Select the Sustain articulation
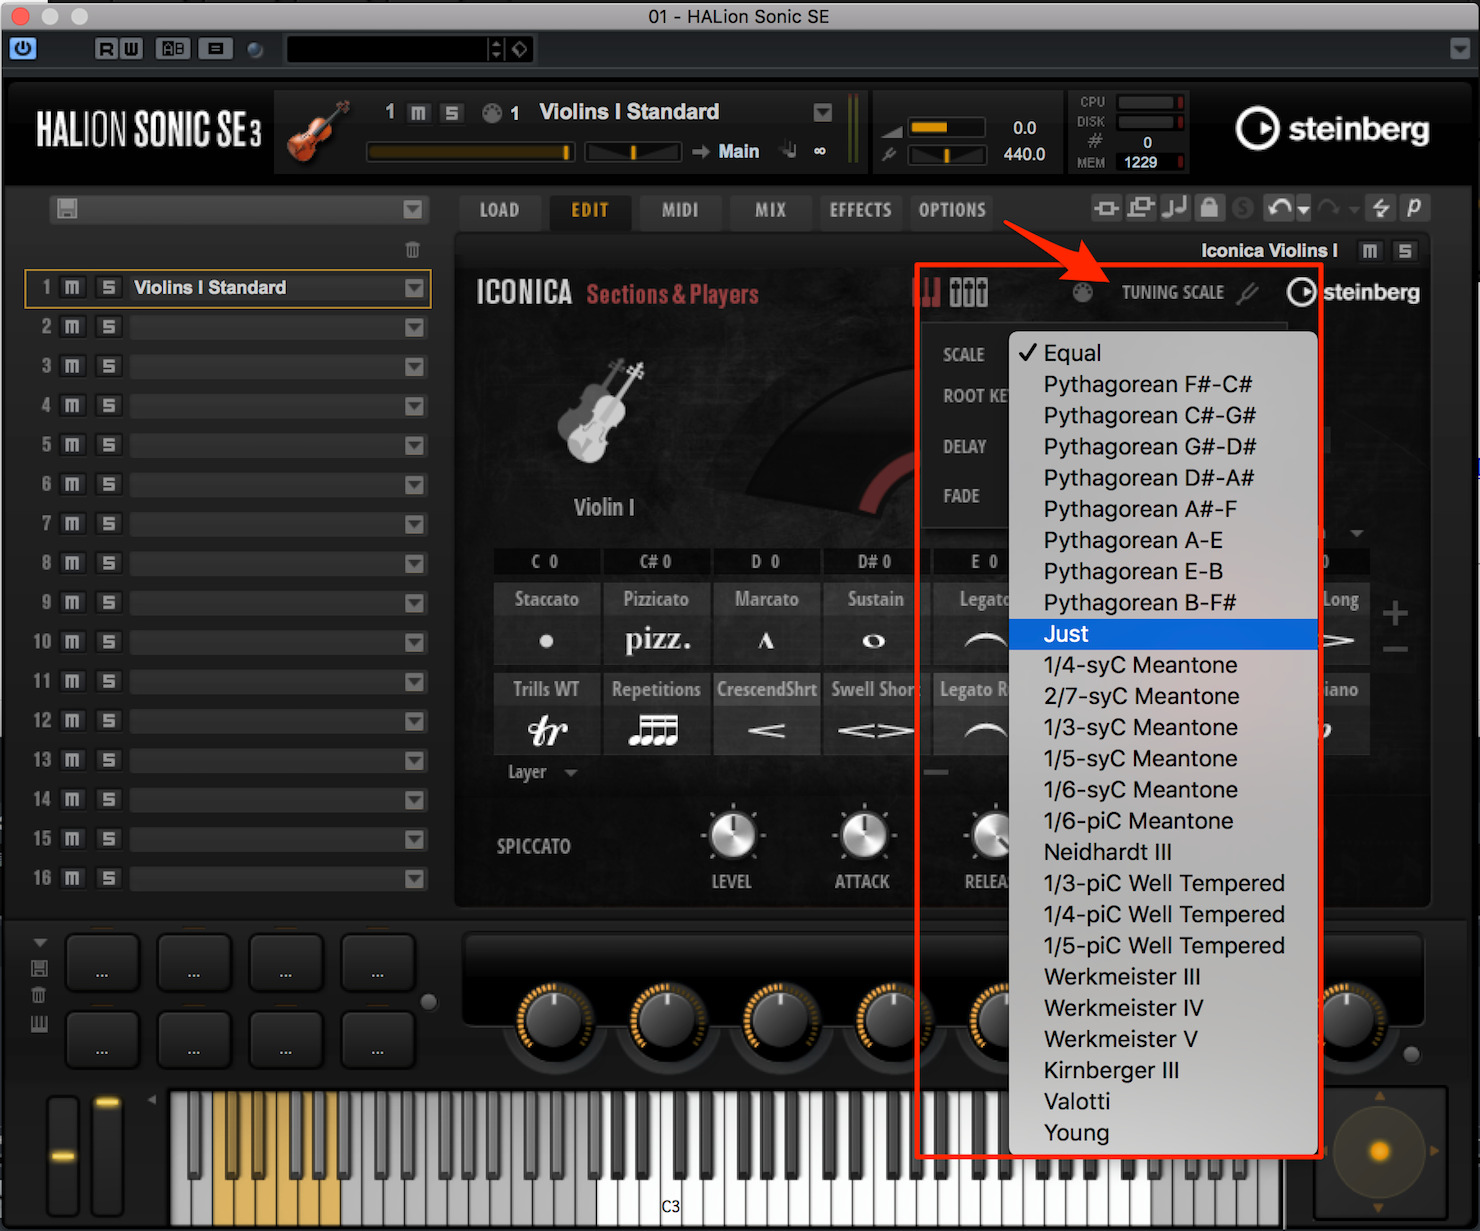1480x1231 pixels. [x=875, y=624]
